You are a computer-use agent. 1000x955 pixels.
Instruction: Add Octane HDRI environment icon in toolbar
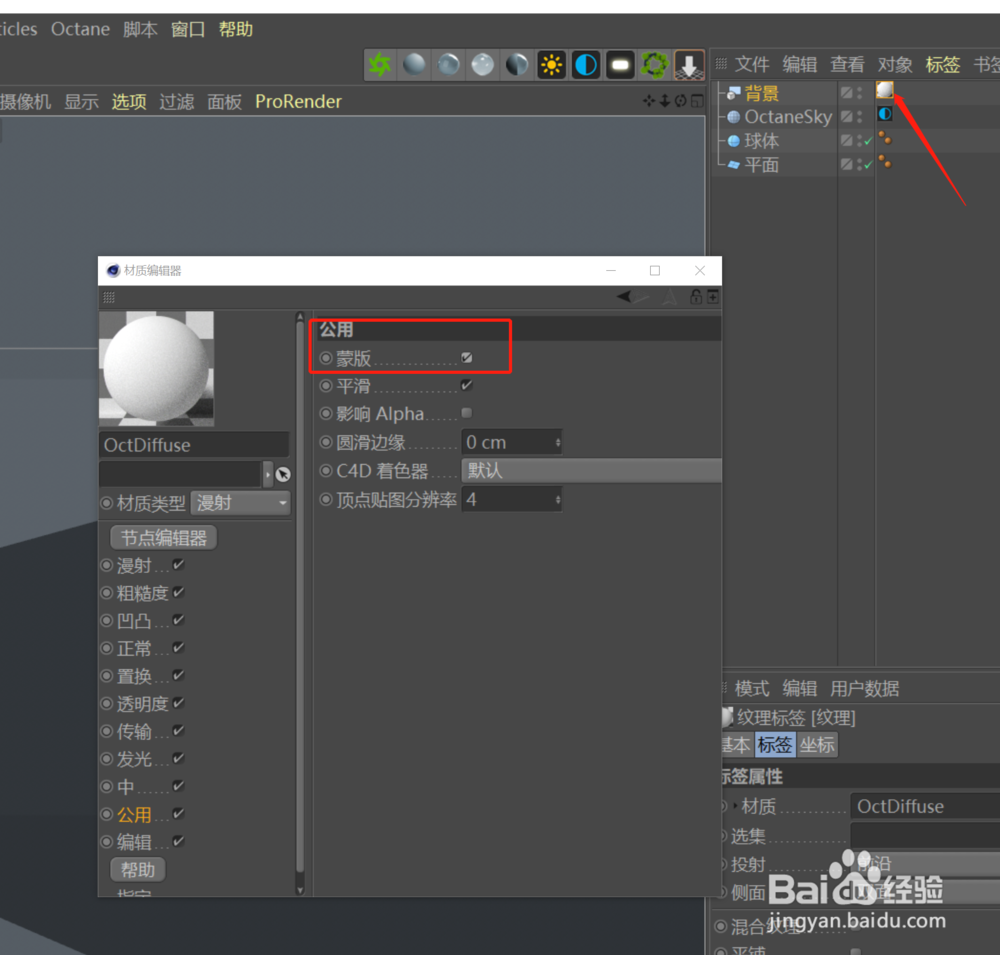coord(585,64)
